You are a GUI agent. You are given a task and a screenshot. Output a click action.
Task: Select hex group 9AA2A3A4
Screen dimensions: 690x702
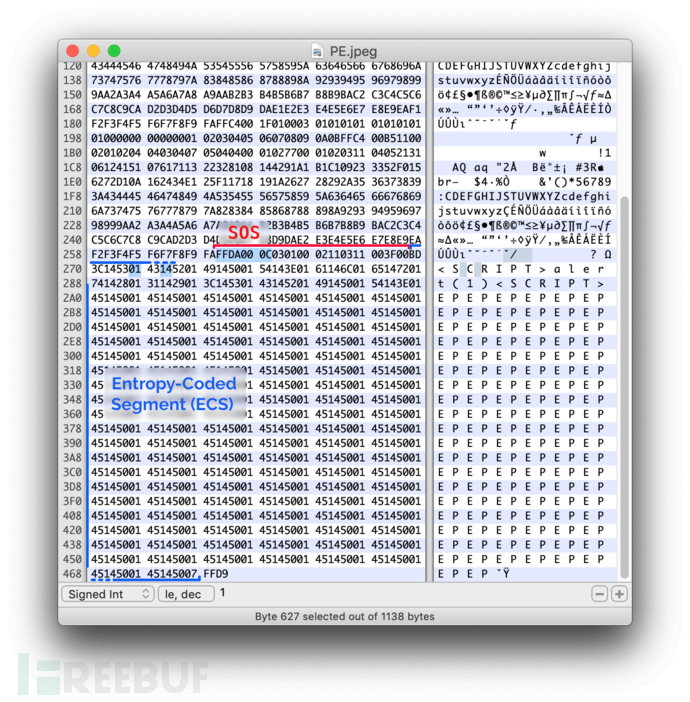(x=116, y=95)
